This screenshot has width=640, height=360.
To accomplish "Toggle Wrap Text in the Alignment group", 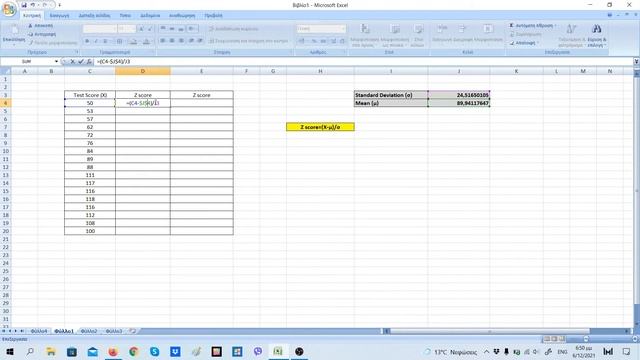I will coord(211,29).
